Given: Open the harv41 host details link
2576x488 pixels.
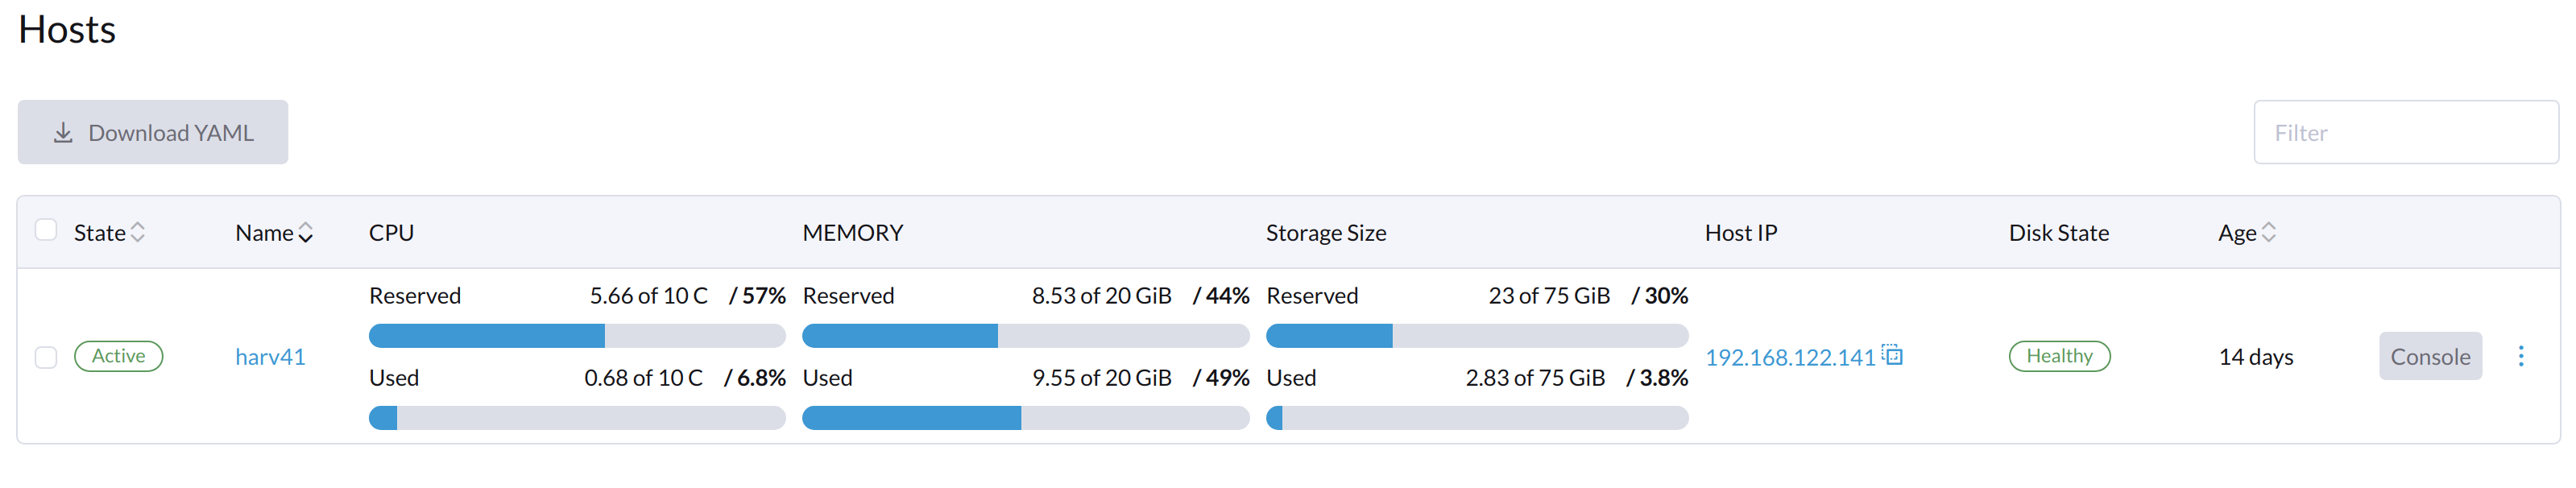Looking at the screenshot, I should 270,357.
